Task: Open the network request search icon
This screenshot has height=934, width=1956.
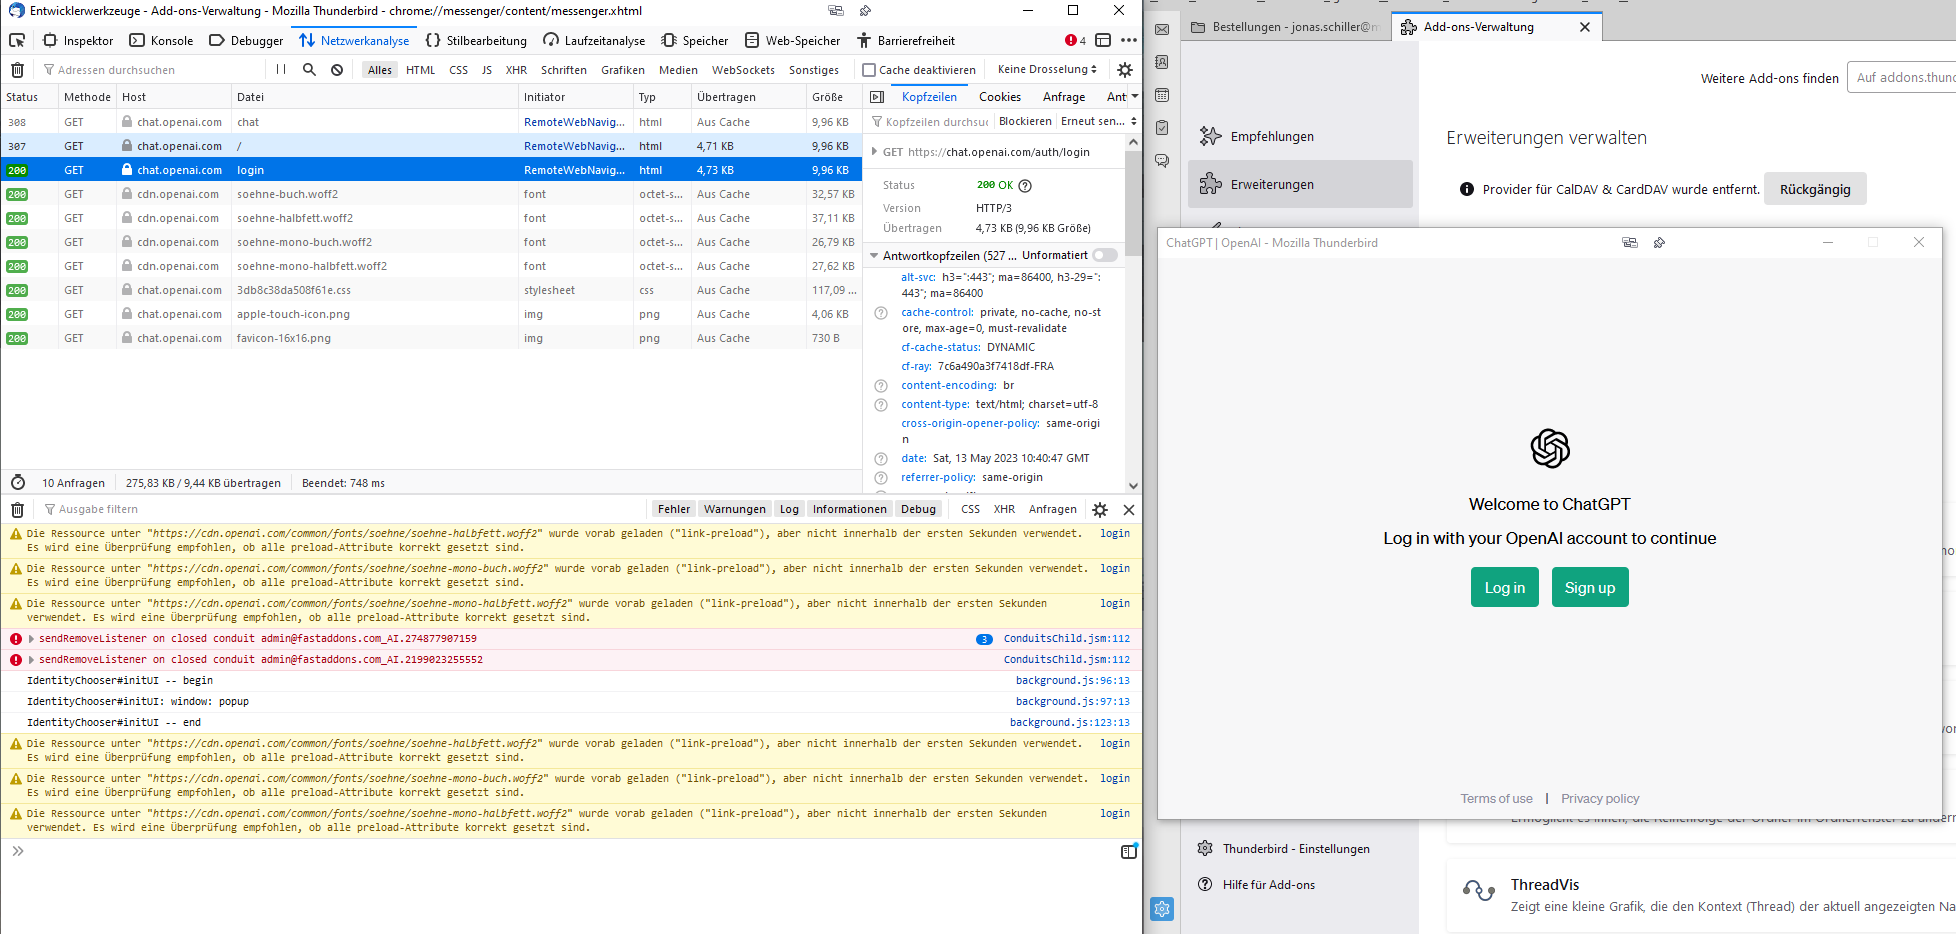Action: (309, 69)
